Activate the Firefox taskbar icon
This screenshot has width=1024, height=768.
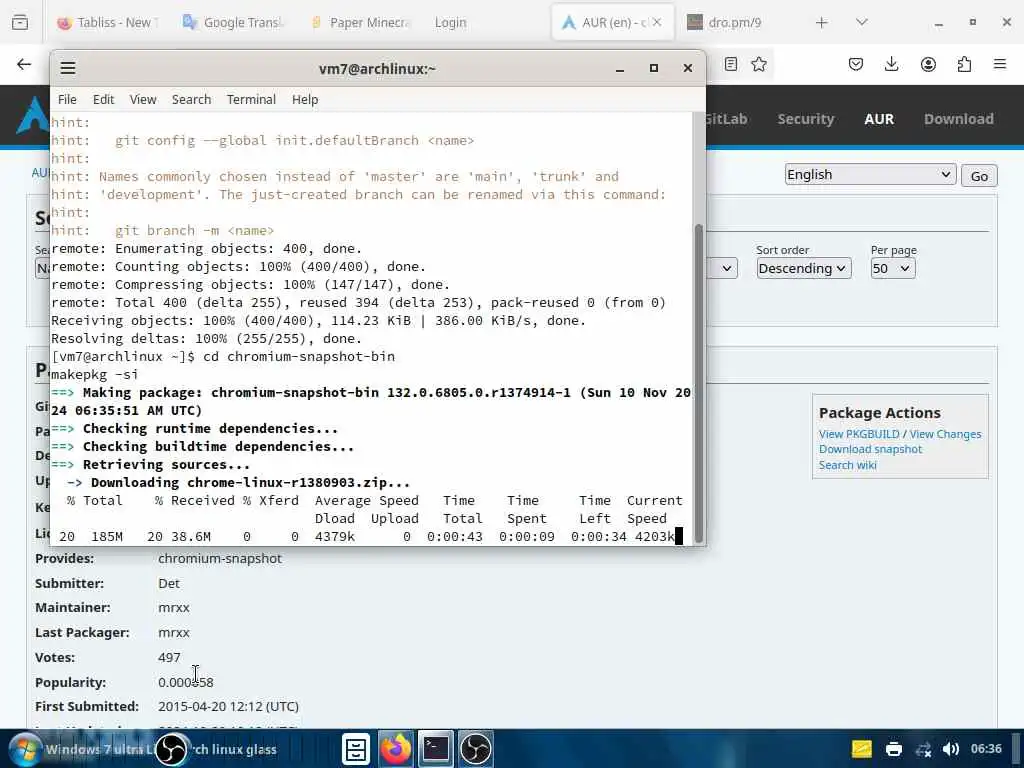pos(395,749)
